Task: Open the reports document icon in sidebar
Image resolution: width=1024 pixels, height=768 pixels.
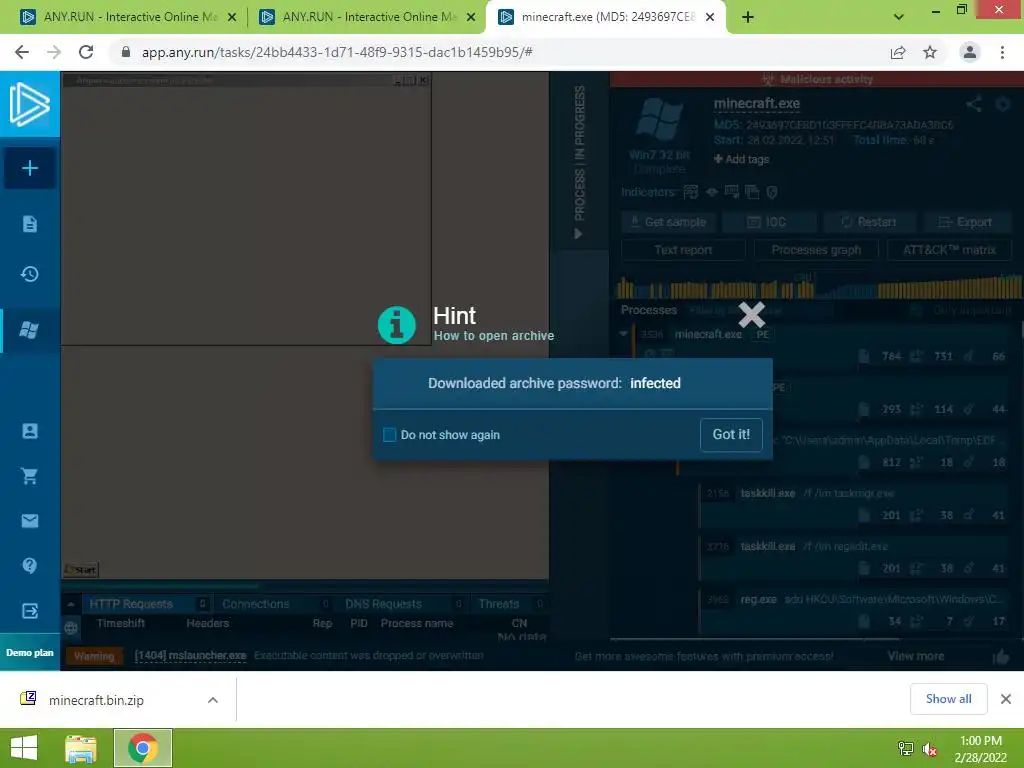Action: pyautogui.click(x=29, y=224)
